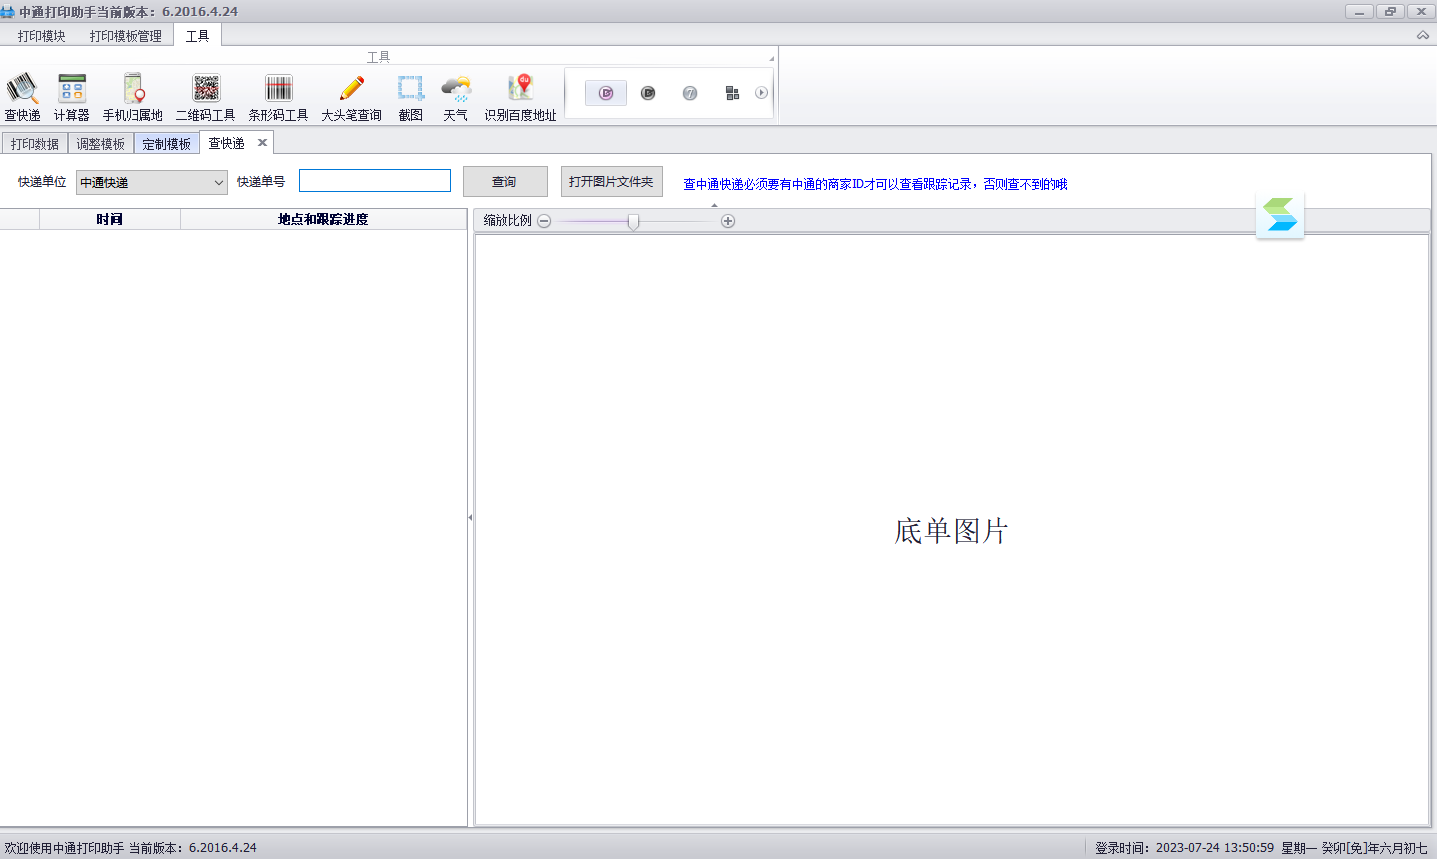Select the 工具 ribbon tab
Viewport: 1437px width, 859px height.
pos(198,36)
